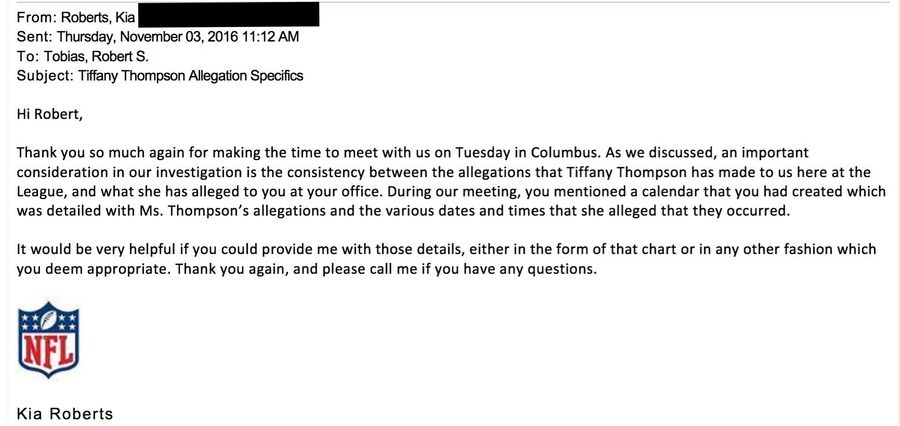Click the 'From:' field label

[x=37, y=17]
